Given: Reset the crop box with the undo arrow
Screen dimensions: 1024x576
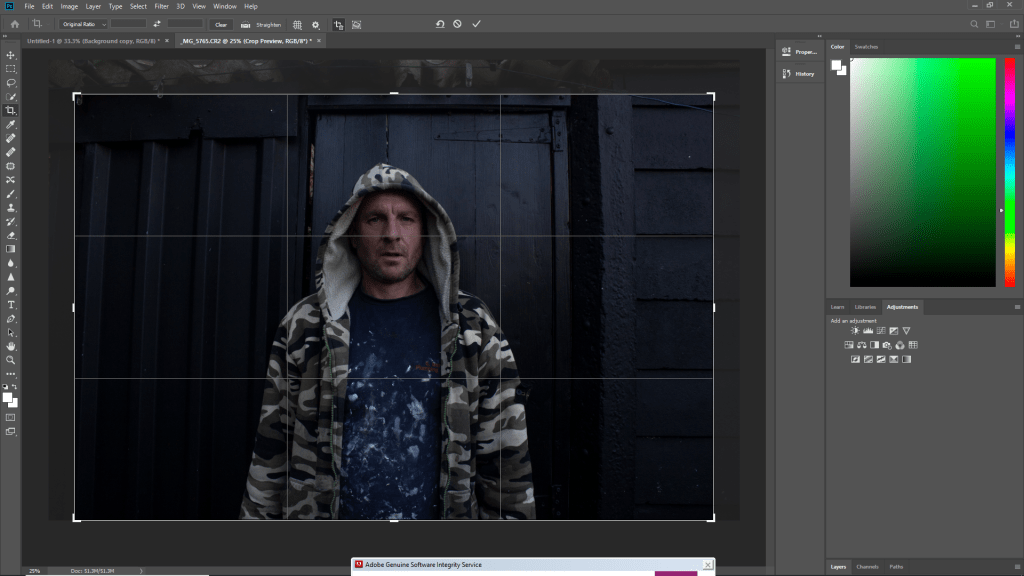Looking at the screenshot, I should [x=439, y=24].
